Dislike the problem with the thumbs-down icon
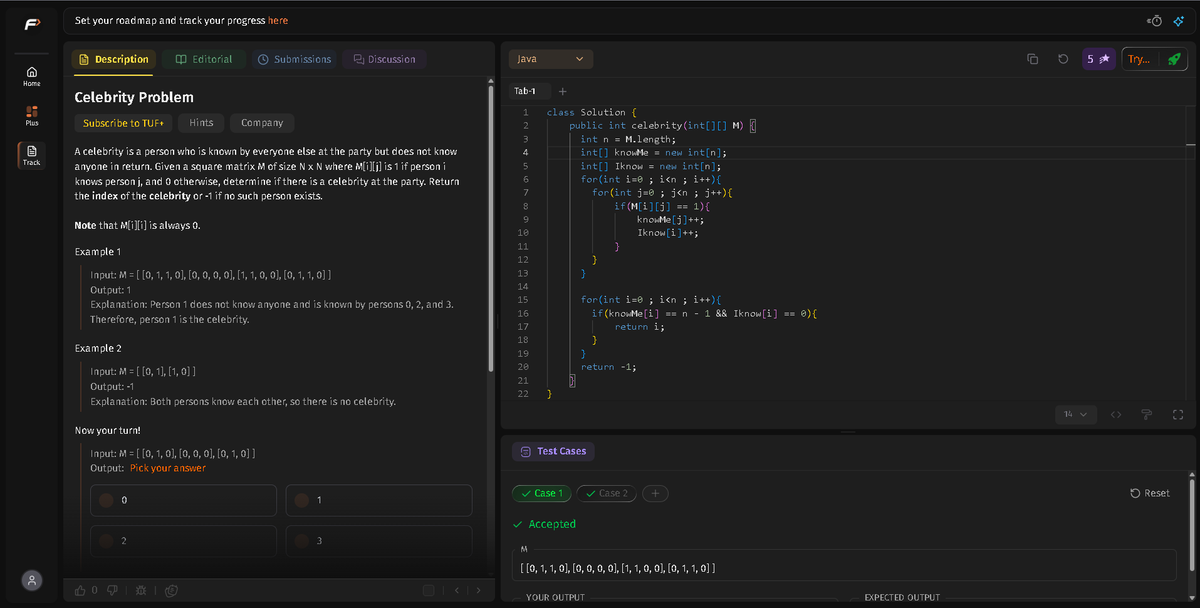The height and width of the screenshot is (608, 1200). point(113,591)
